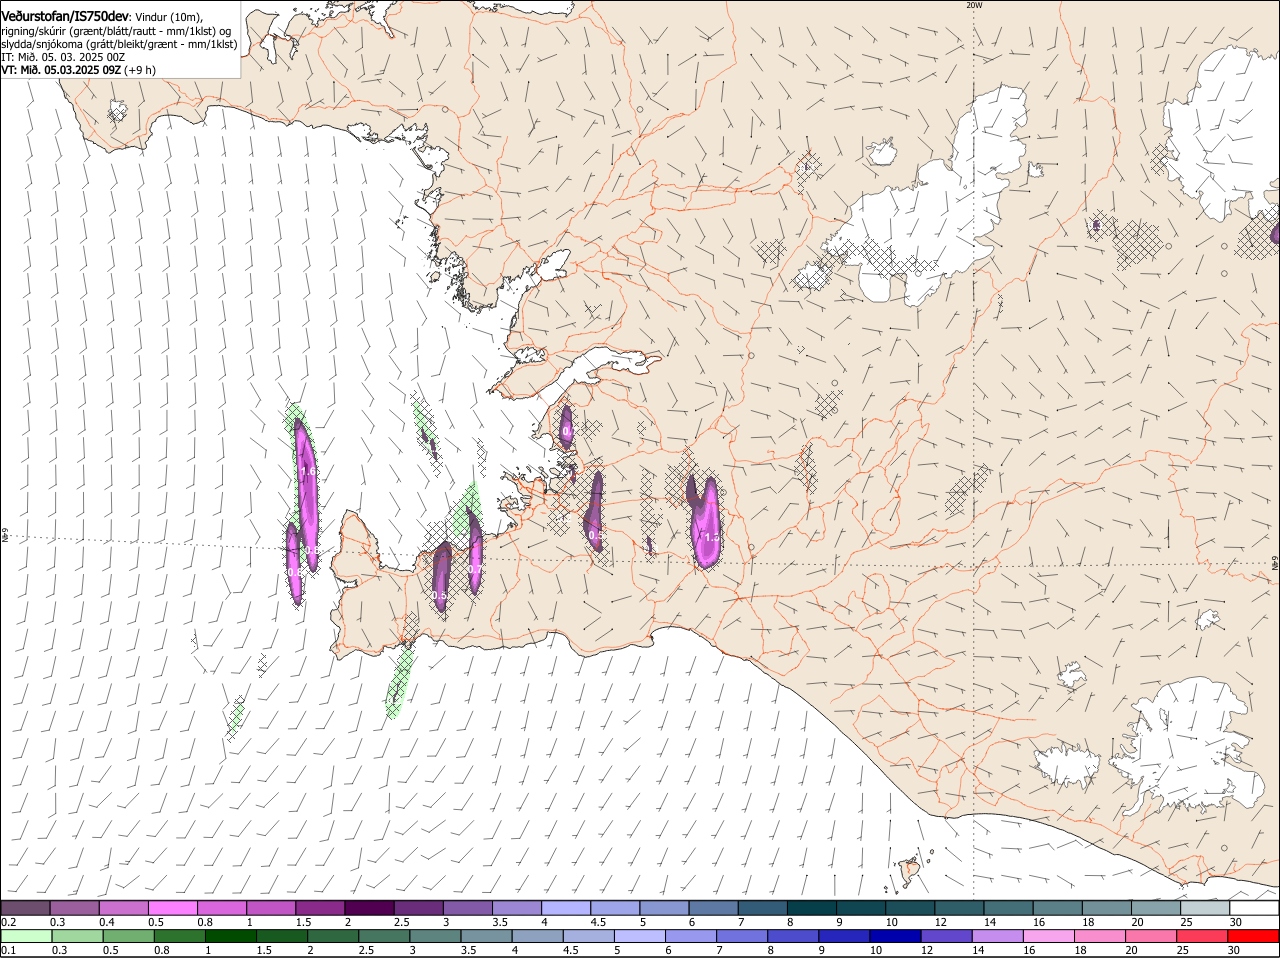
Task: Select the bright red swatch labeled 30, lower scale
Action: coord(1254,936)
